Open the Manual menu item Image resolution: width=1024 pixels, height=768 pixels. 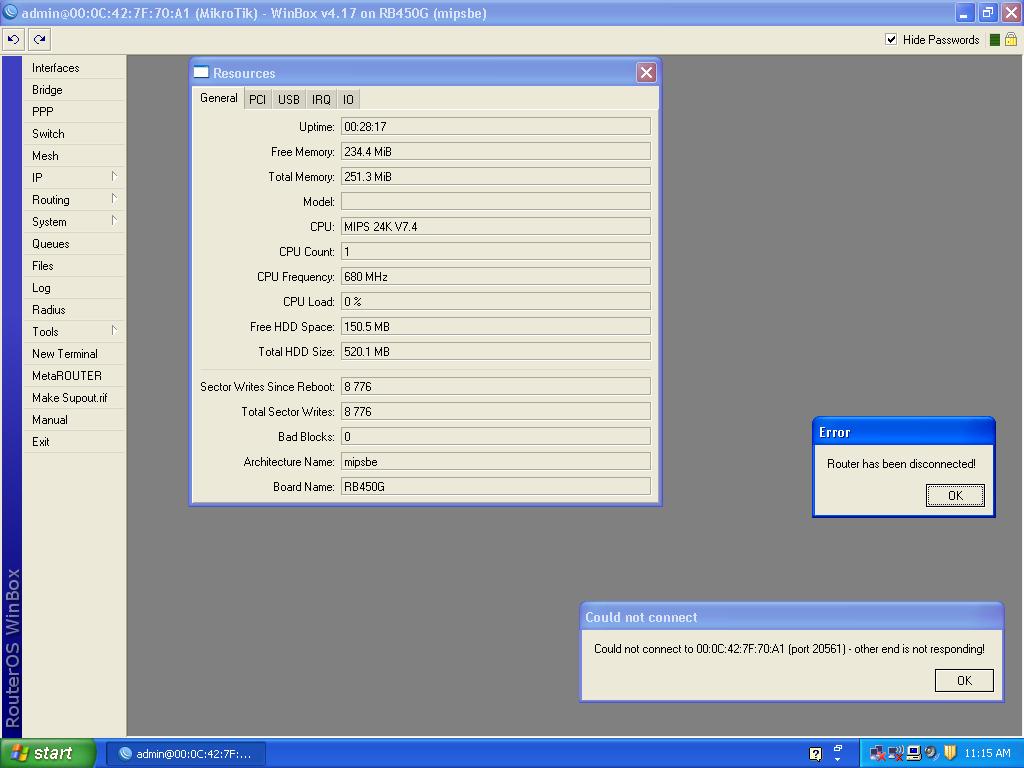coord(74,420)
